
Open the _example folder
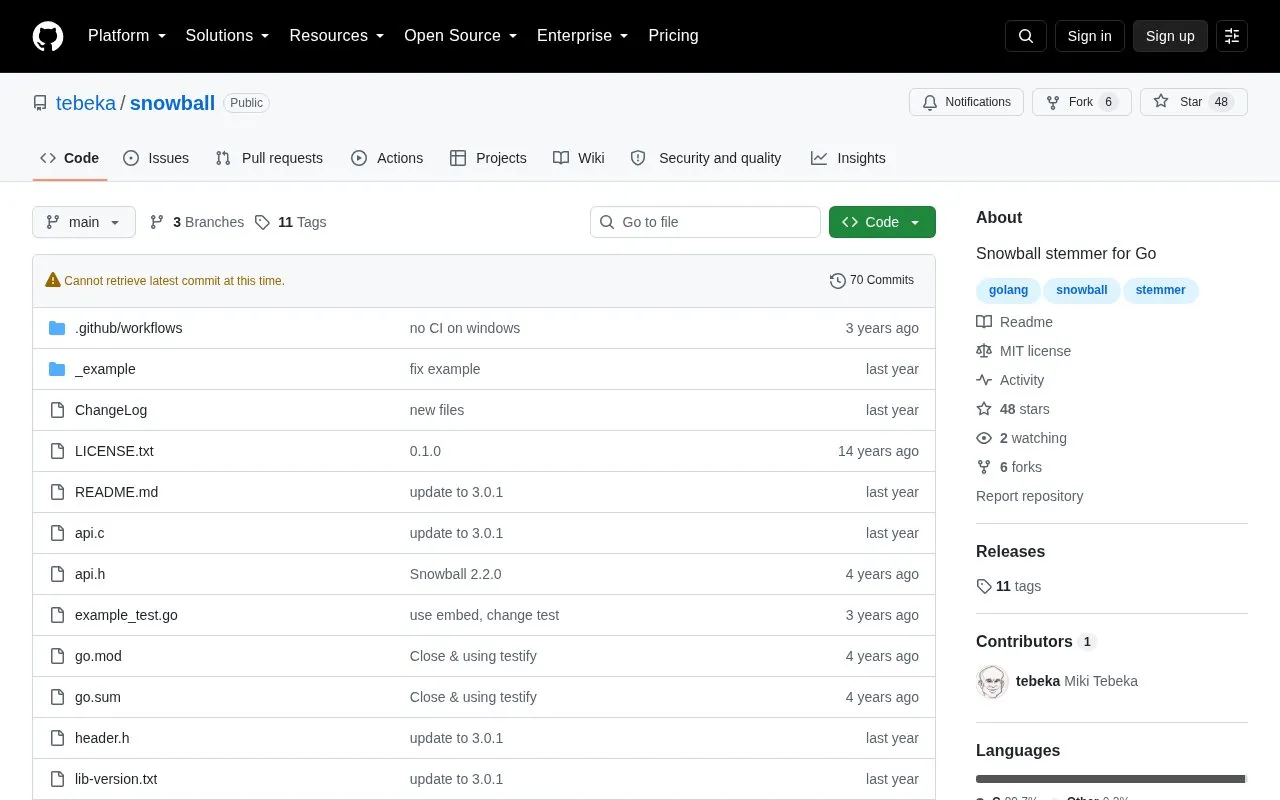point(105,369)
